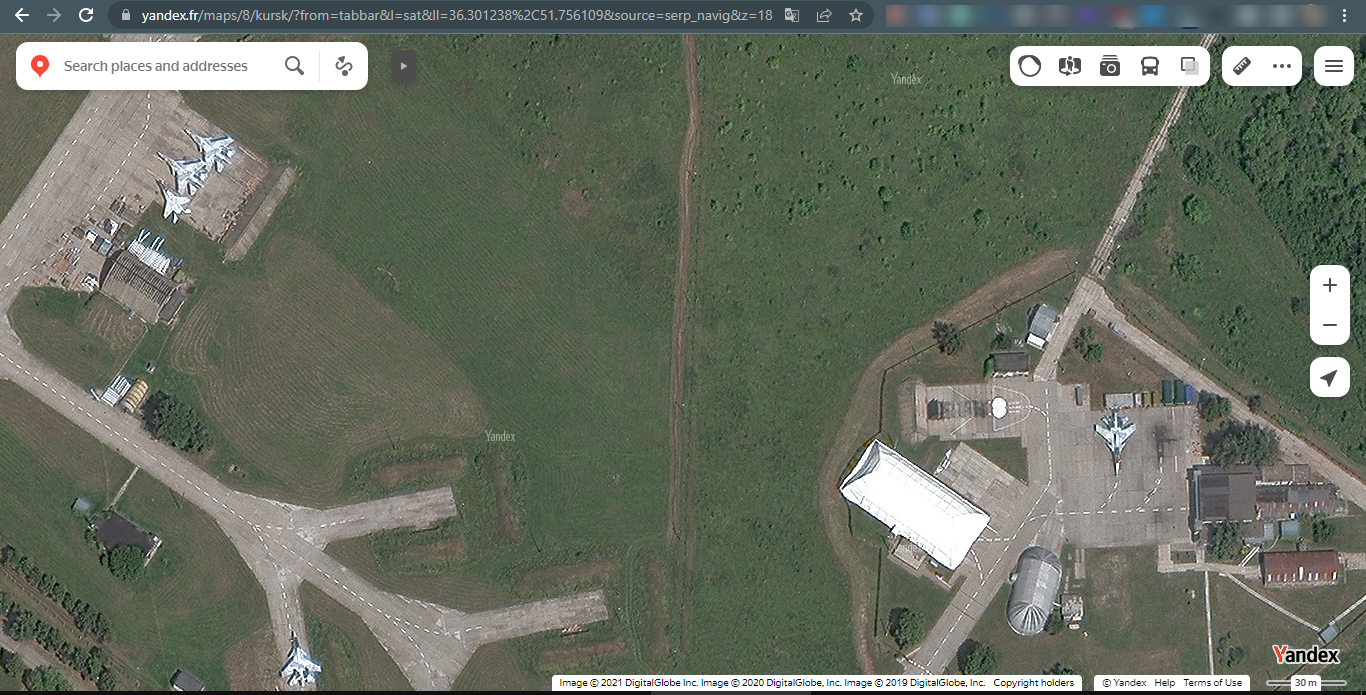Open the route directions tool

coord(344,66)
